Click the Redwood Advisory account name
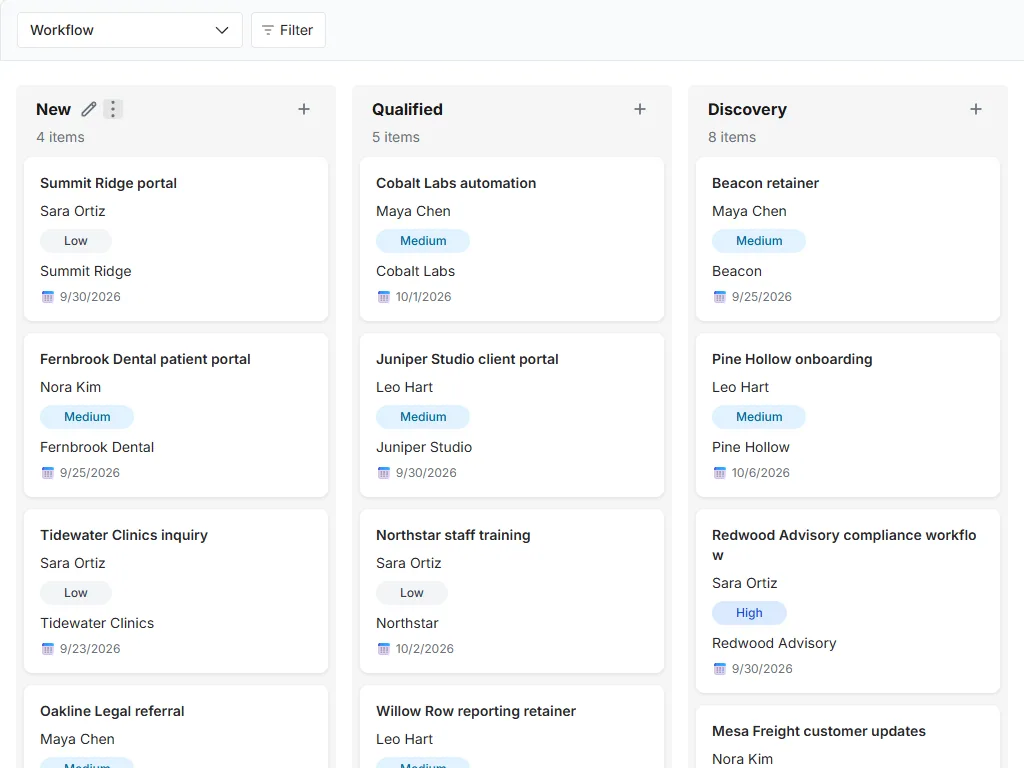The height and width of the screenshot is (768, 1024). point(774,643)
